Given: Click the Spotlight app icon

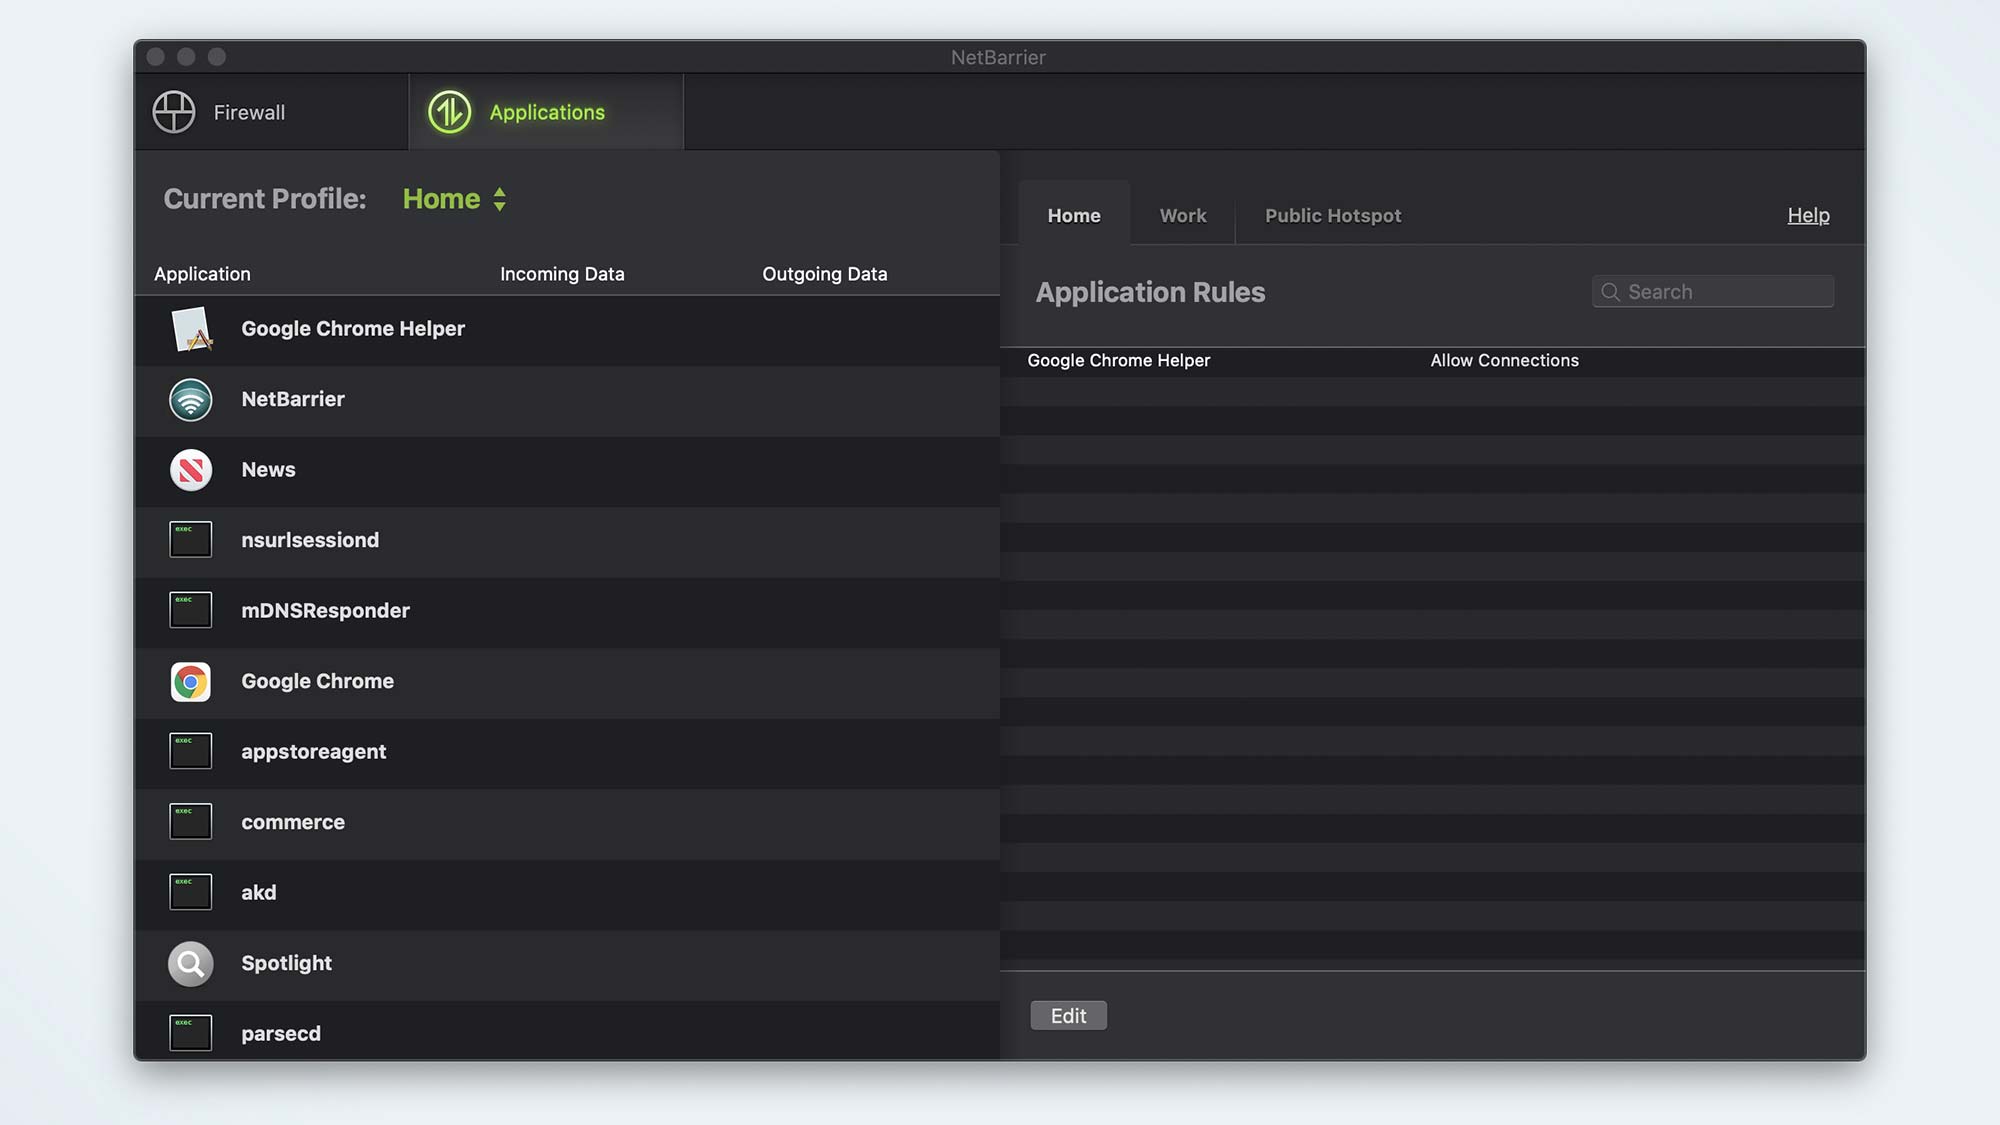Looking at the screenshot, I should 190,963.
